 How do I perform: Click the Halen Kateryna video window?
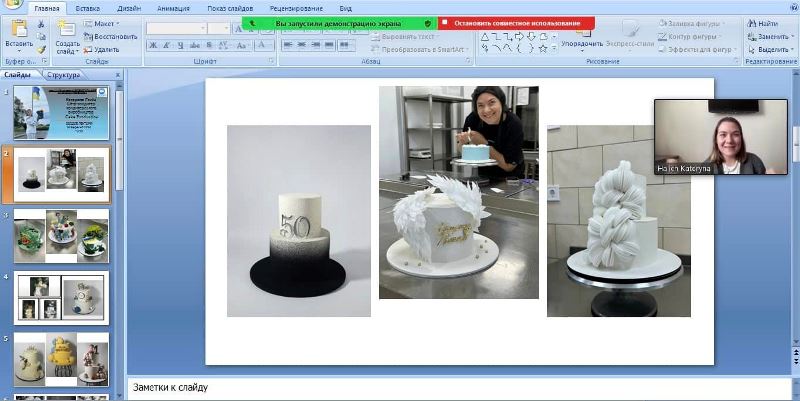tap(721, 137)
